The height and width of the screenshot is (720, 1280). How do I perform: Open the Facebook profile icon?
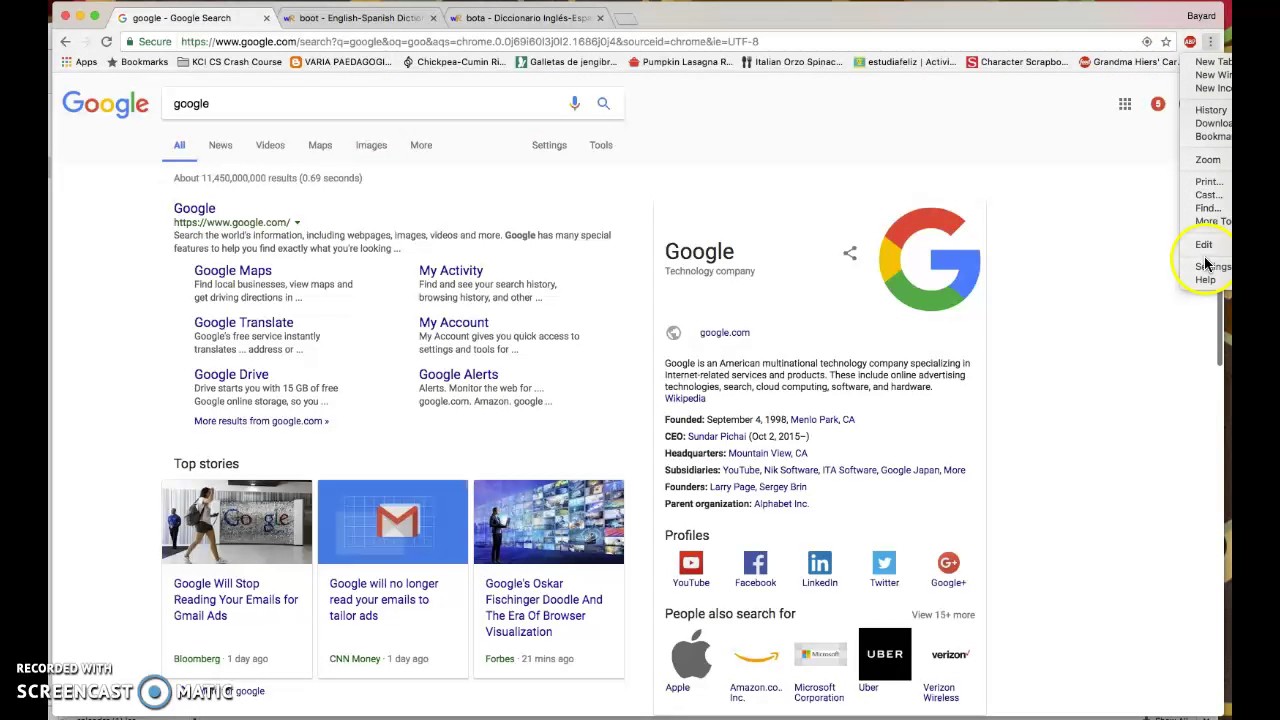click(x=755, y=563)
